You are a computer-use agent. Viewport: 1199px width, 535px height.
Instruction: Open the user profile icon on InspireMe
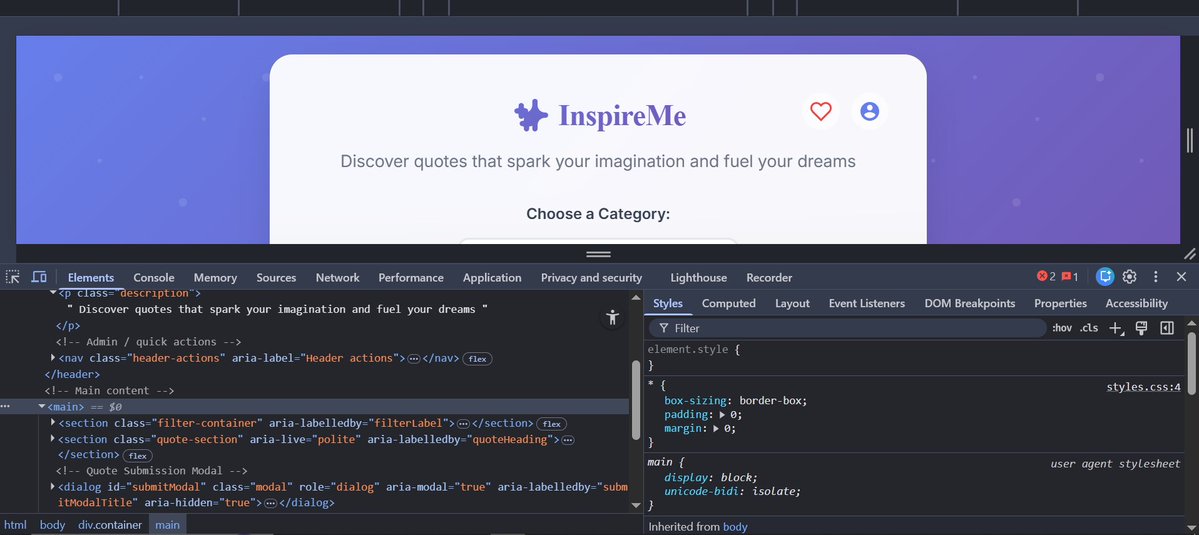click(x=869, y=112)
